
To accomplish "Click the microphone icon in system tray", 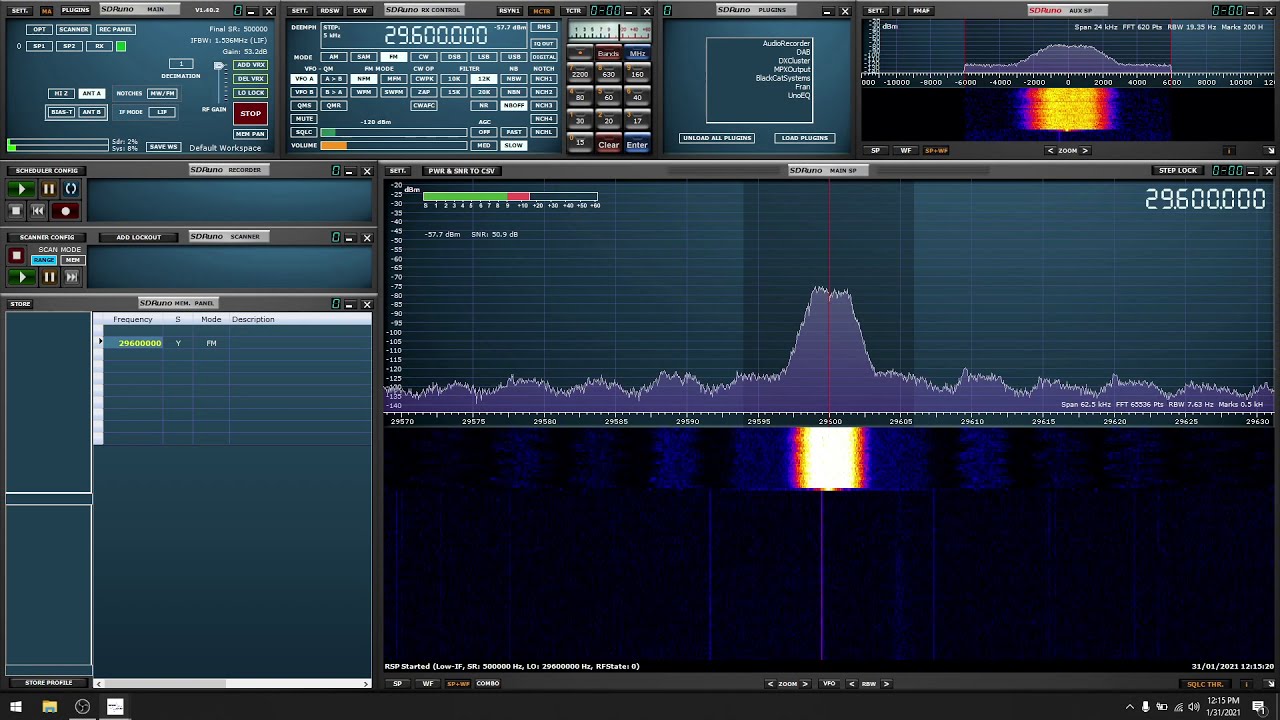I will [1146, 707].
